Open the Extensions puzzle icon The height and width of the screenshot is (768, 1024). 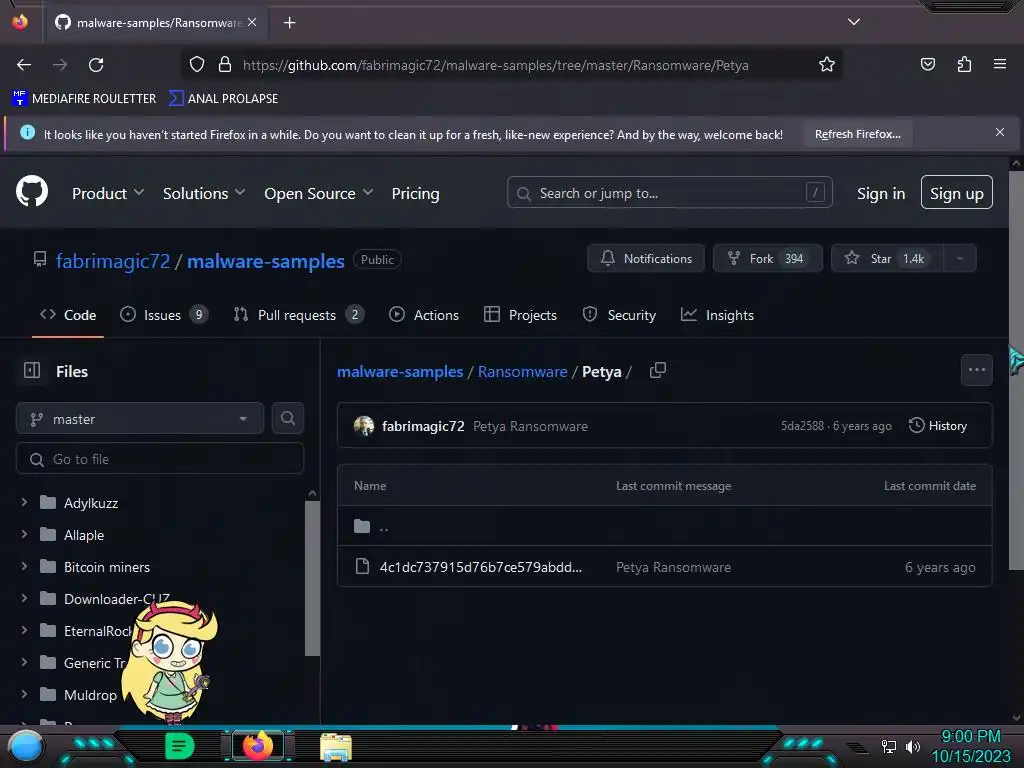tap(964, 64)
